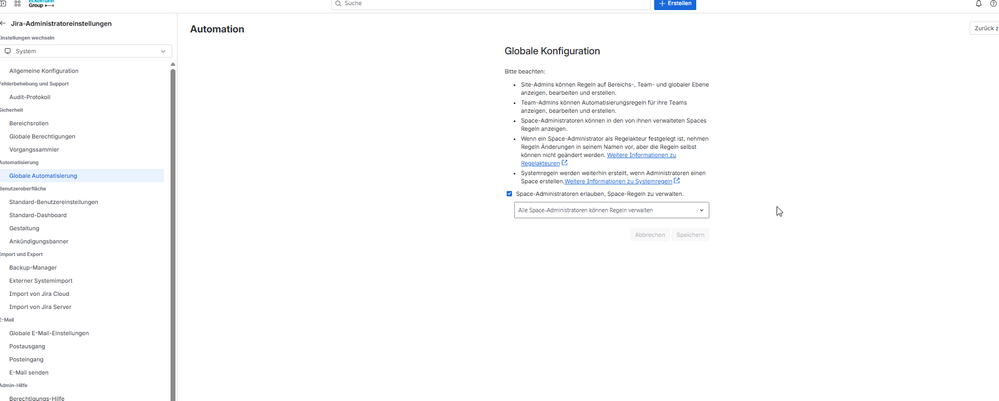Open the help question mark icon
The width and height of the screenshot is (999, 401).
[995, 3]
